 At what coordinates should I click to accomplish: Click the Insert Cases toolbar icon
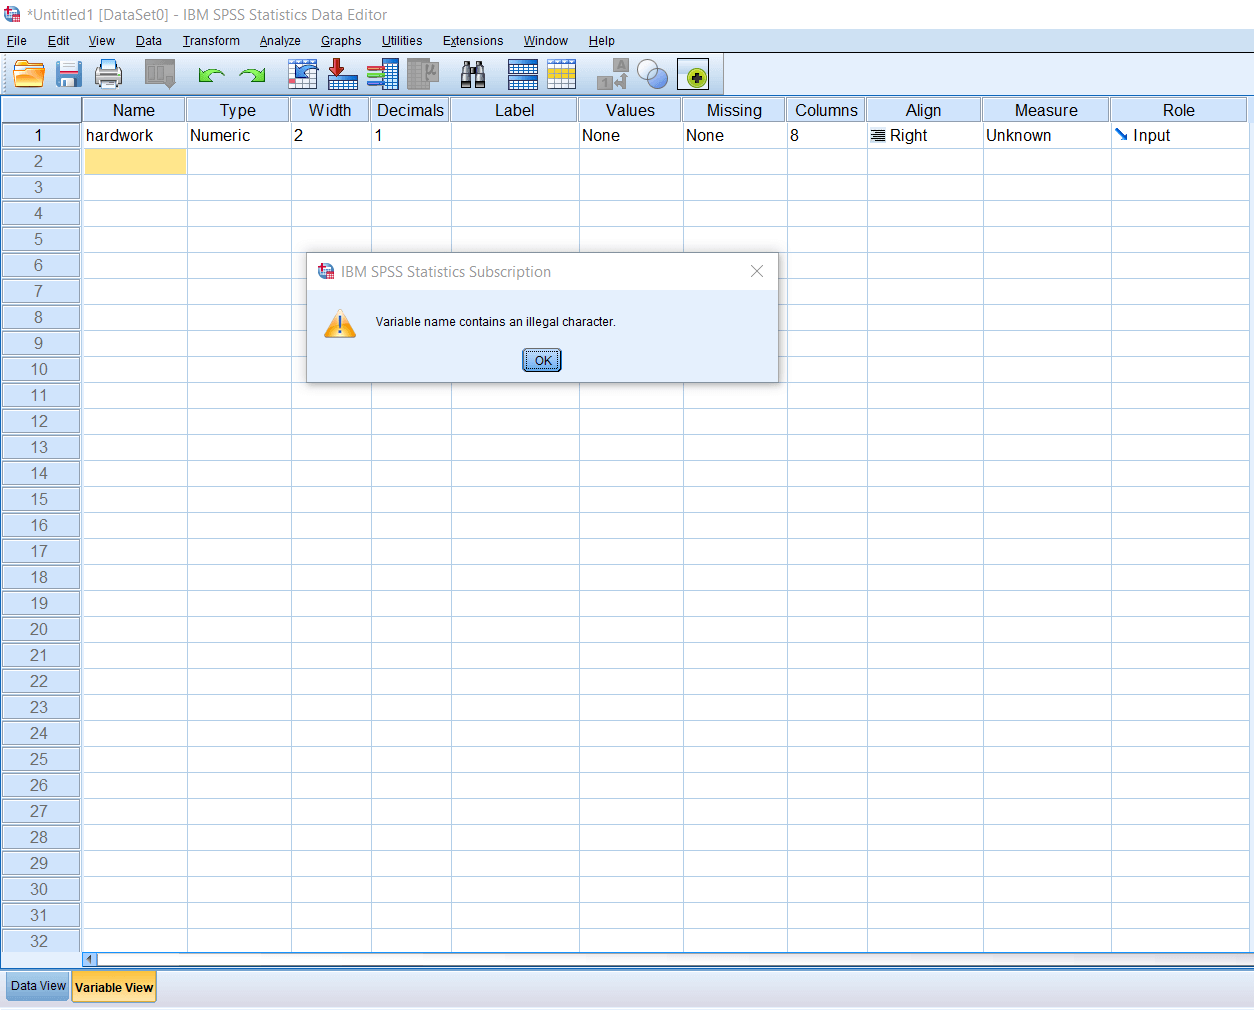point(342,74)
